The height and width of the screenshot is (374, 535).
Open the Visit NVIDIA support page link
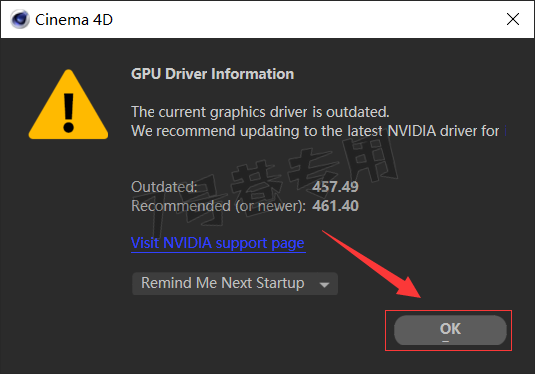point(218,243)
